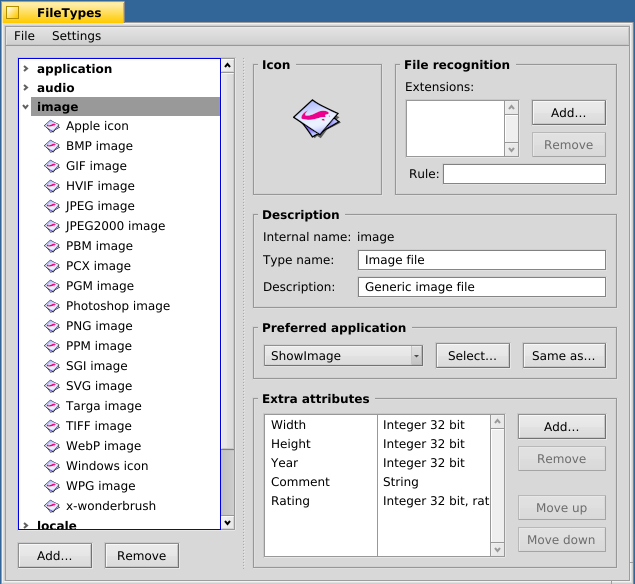Click the PBM image type icon
The width and height of the screenshot is (635, 584).
point(52,246)
